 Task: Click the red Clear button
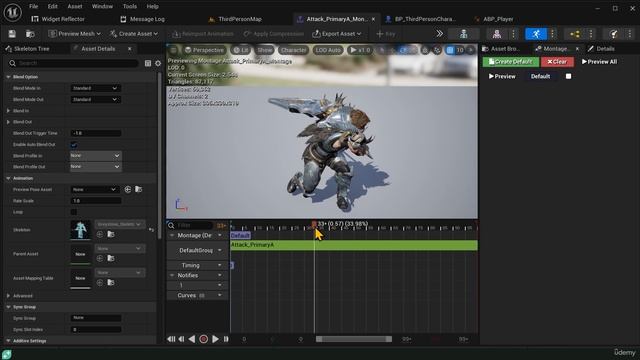(557, 62)
